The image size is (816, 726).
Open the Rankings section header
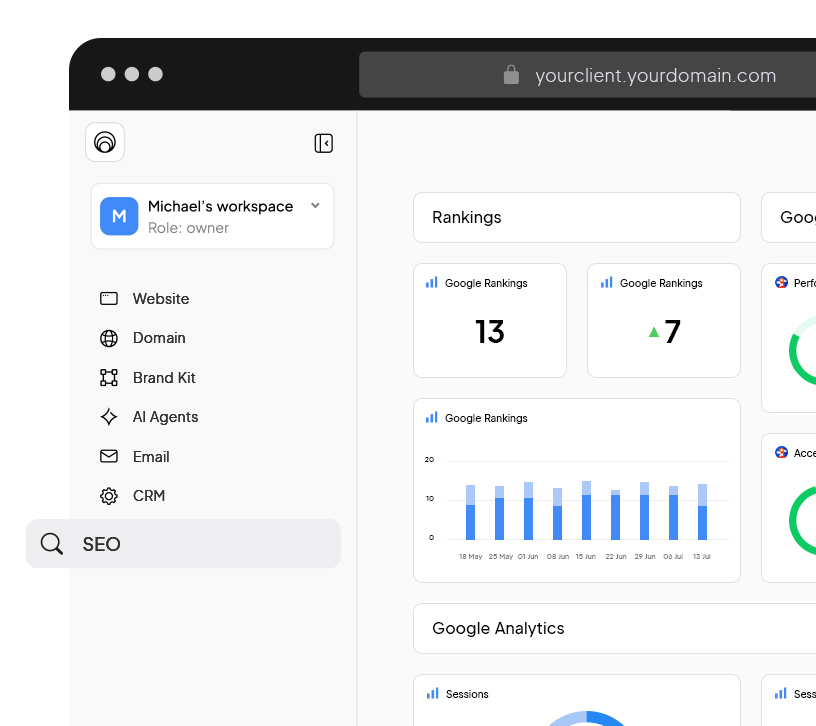tap(576, 217)
